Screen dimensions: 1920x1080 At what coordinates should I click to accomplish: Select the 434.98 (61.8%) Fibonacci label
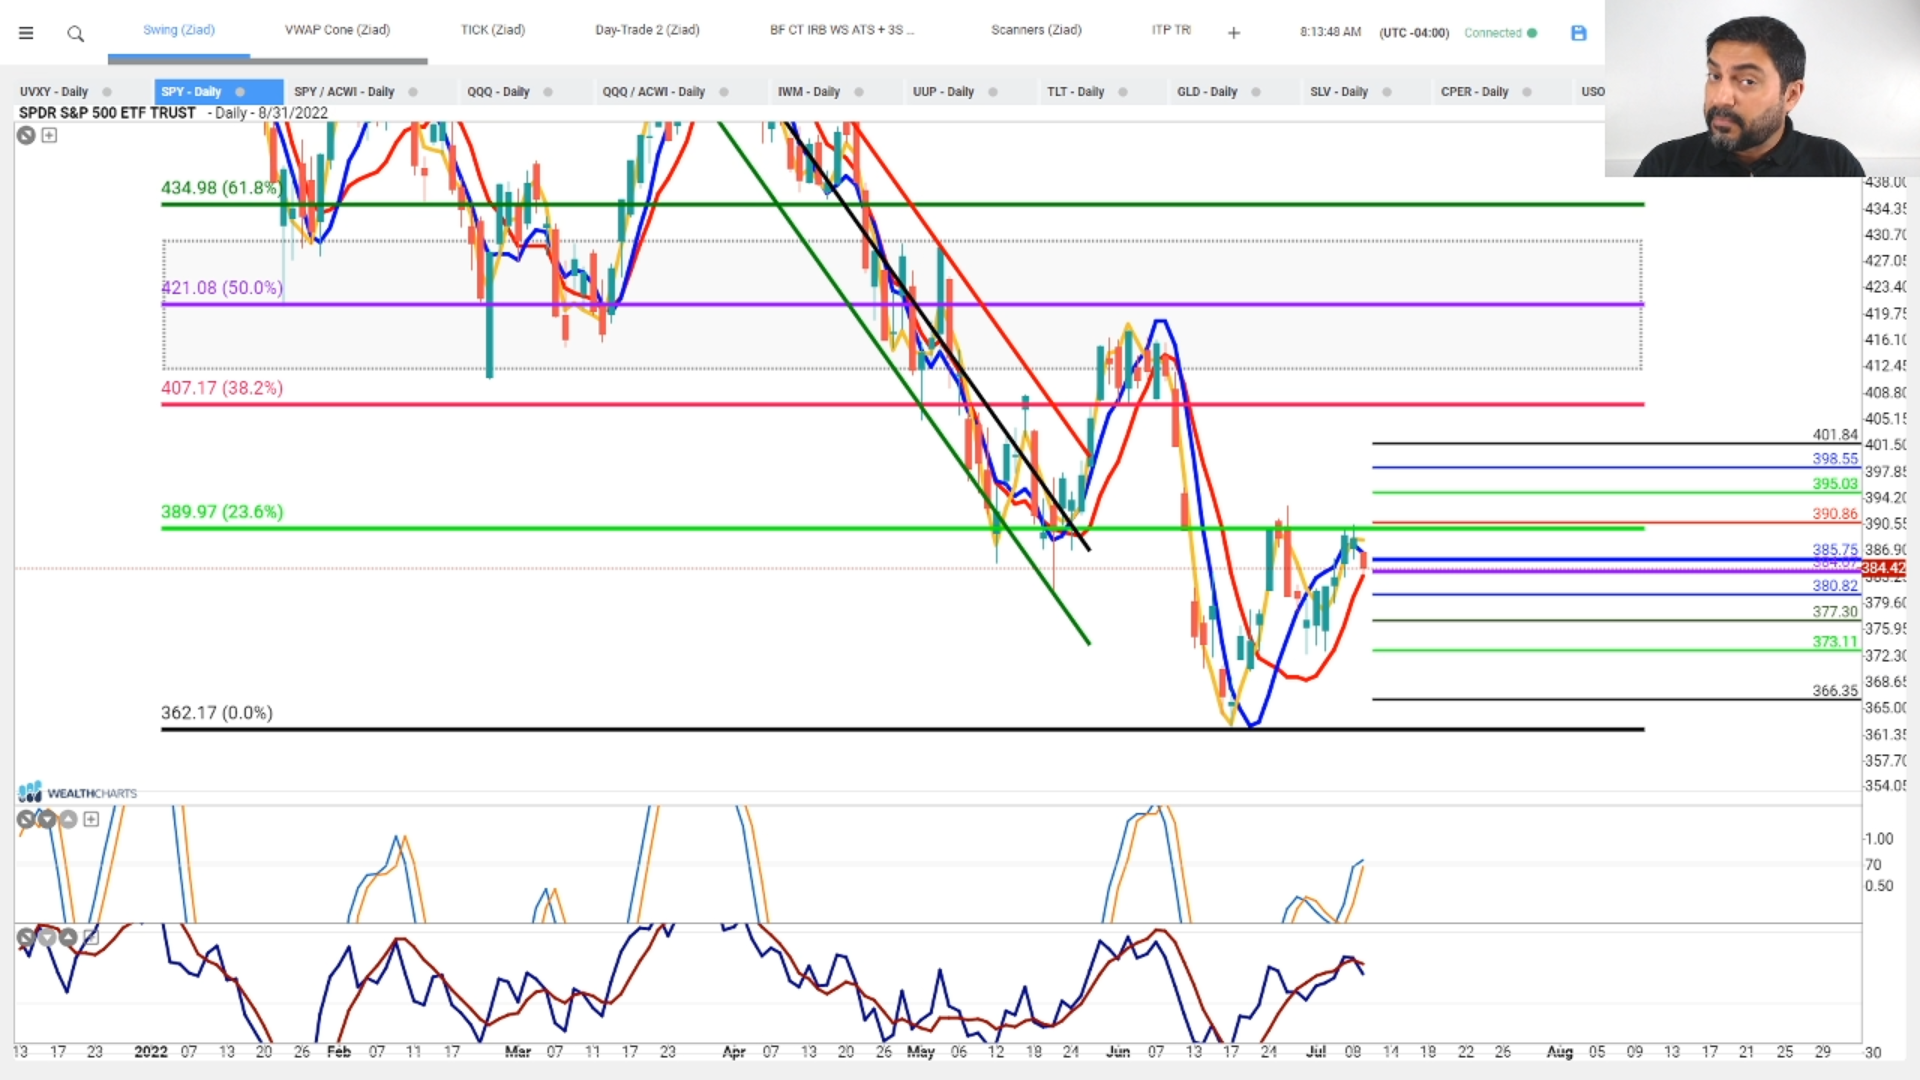221,188
